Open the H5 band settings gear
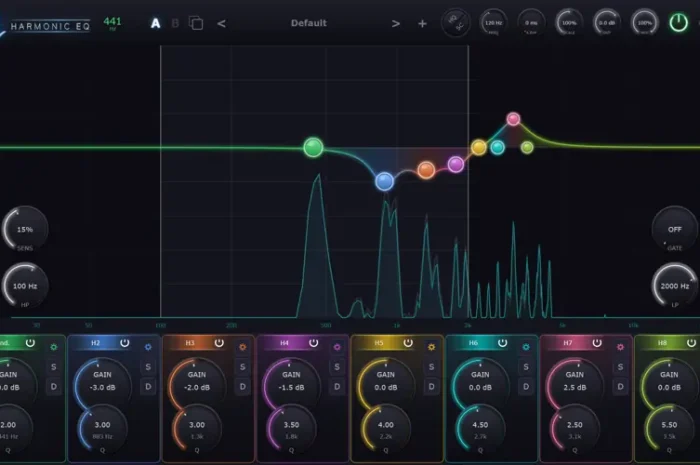700x465 pixels. tap(432, 347)
